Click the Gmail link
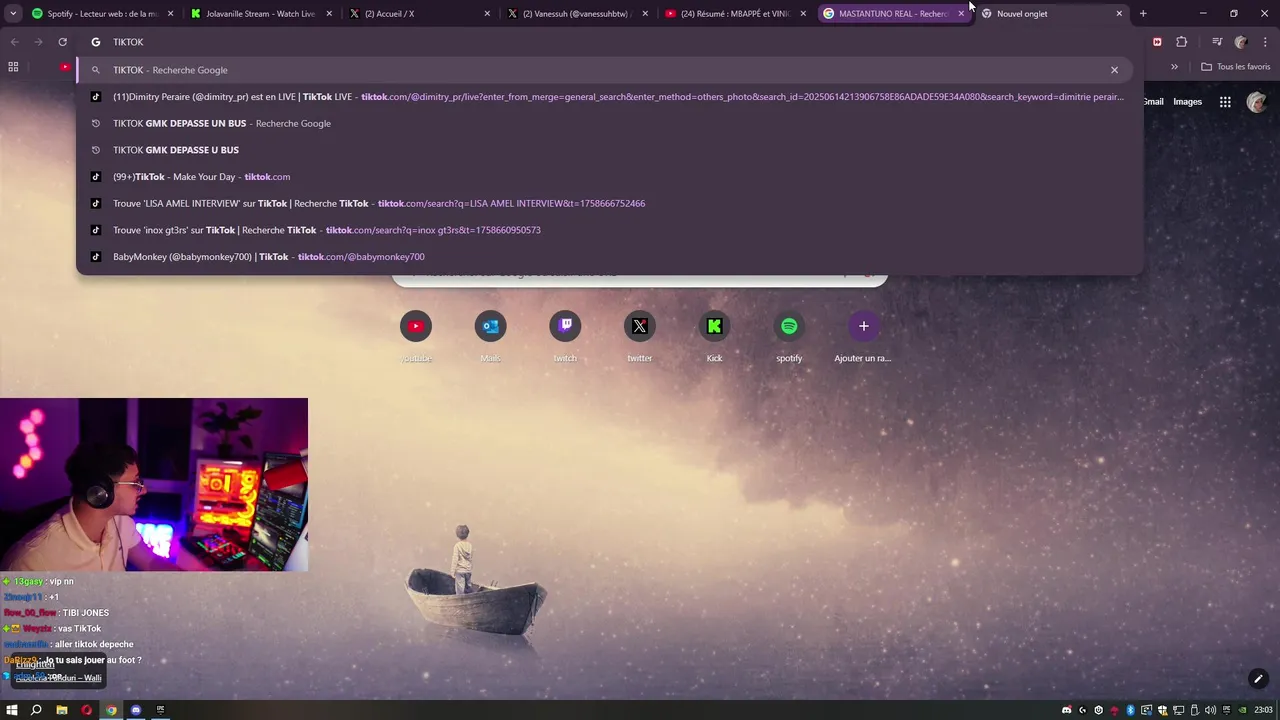Screen dimensions: 1280x720 (x=1153, y=102)
